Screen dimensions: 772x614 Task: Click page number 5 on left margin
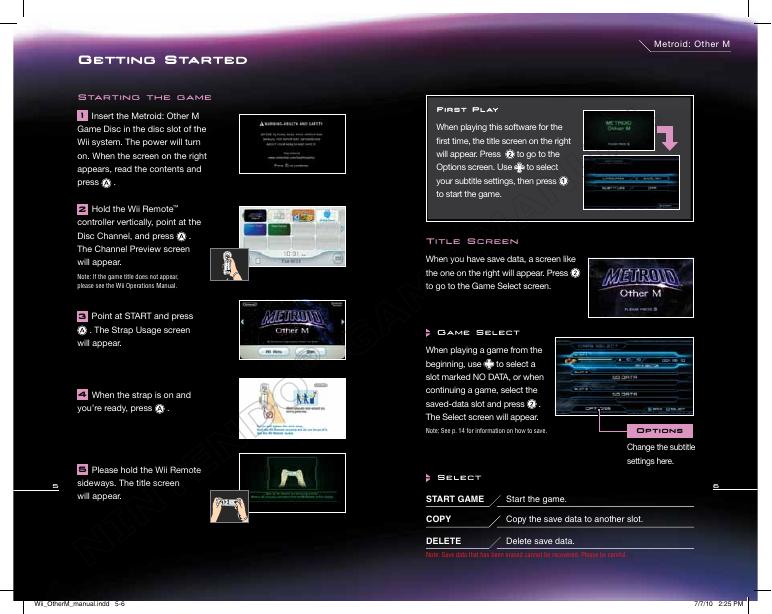[x=55, y=486]
